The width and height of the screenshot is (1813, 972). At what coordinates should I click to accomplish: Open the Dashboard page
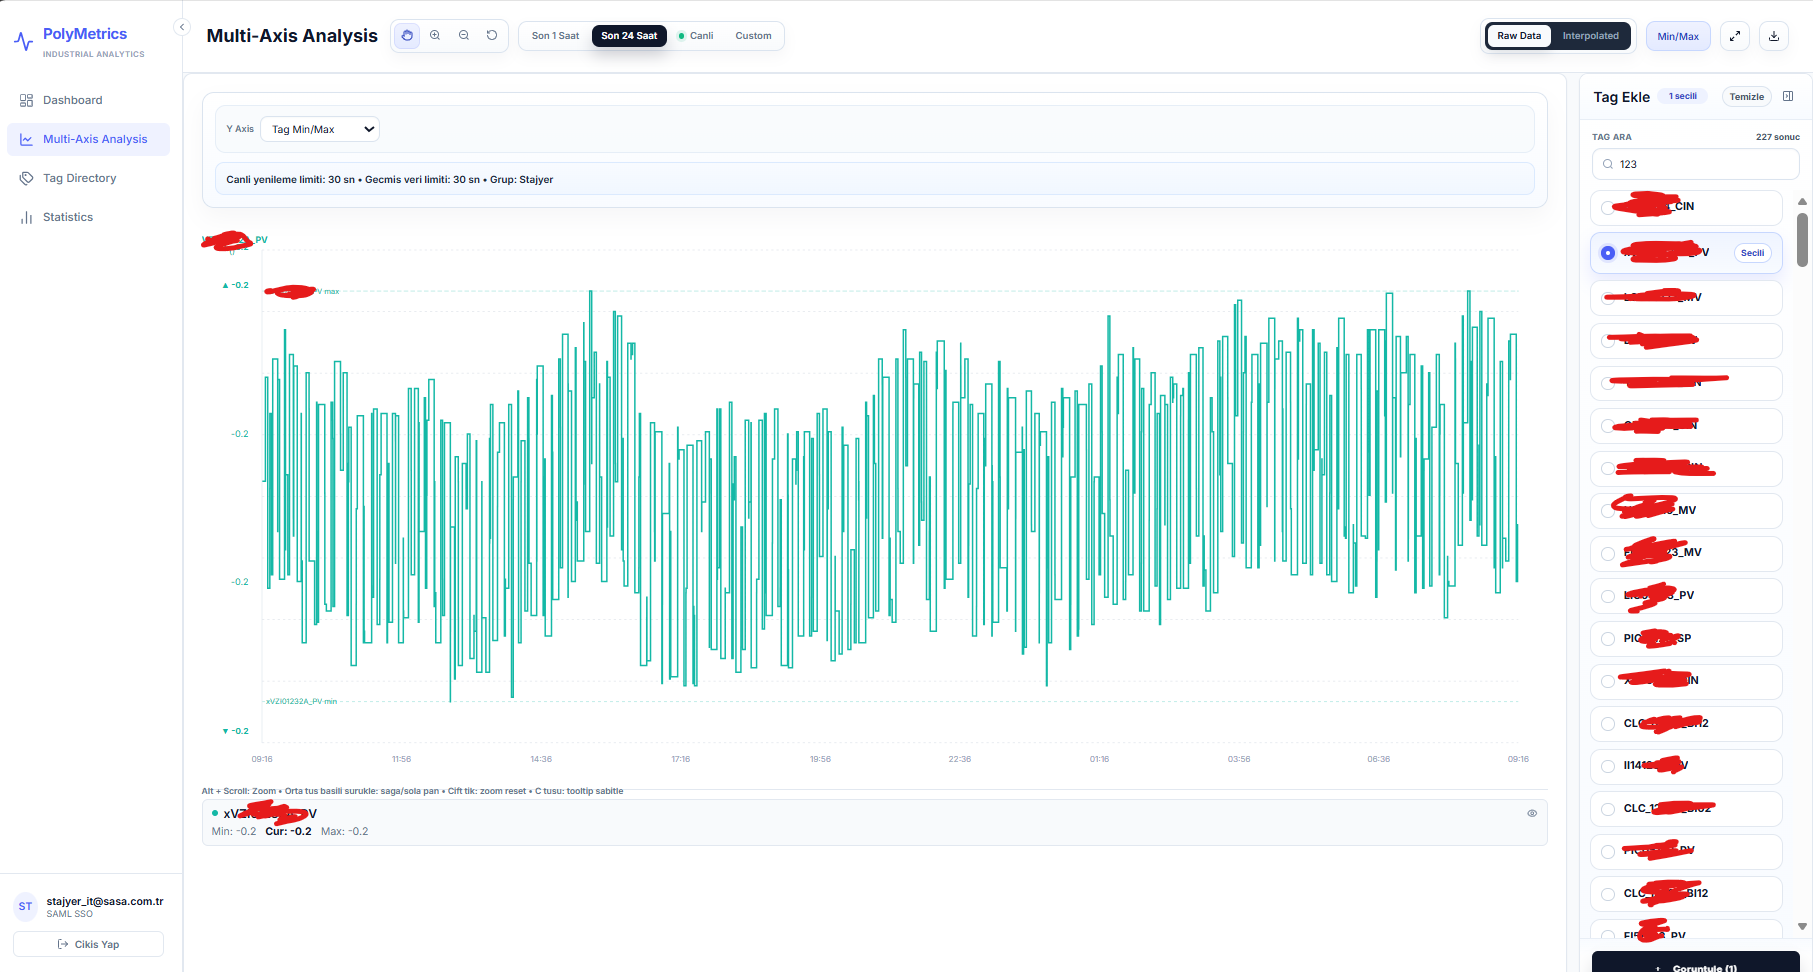(x=88, y=100)
